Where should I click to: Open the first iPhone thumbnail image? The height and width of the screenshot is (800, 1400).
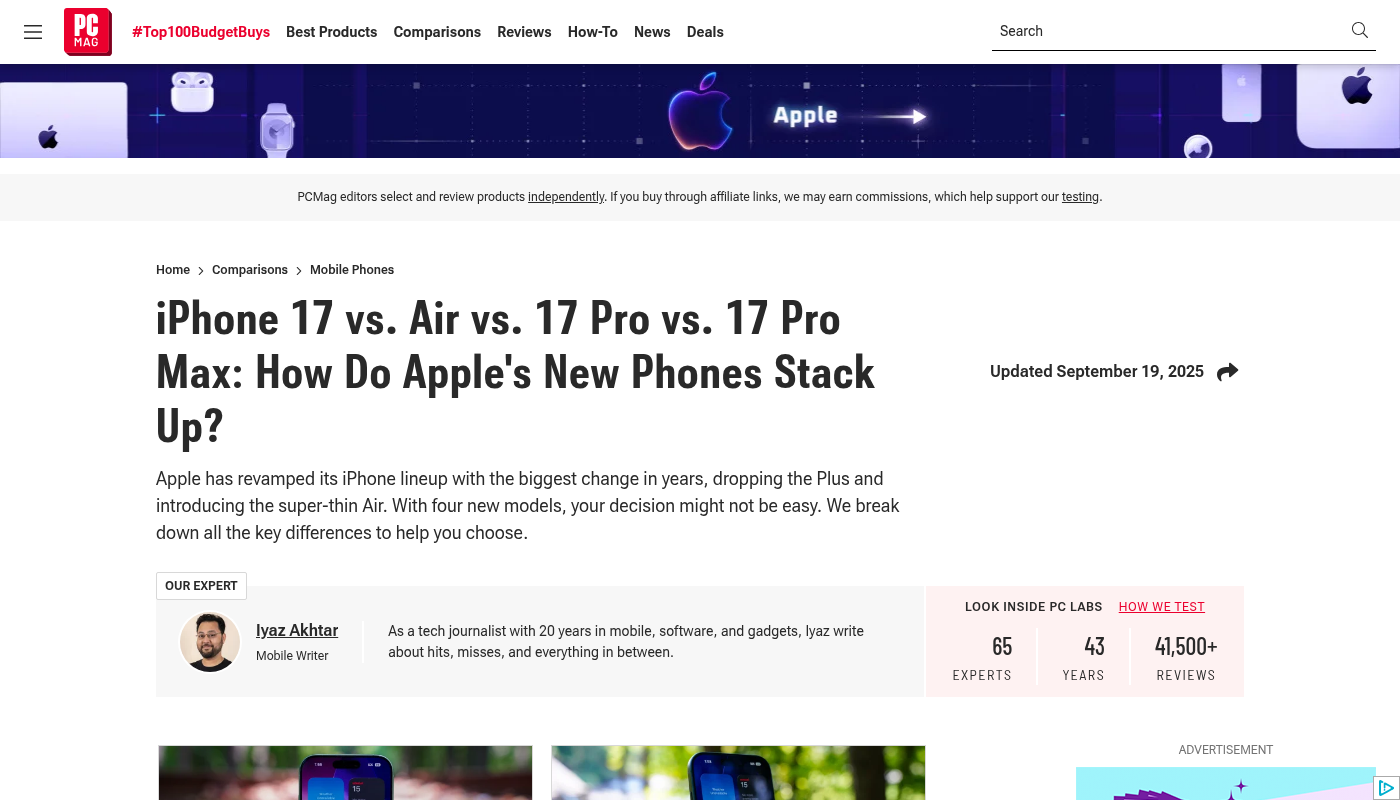tap(345, 772)
